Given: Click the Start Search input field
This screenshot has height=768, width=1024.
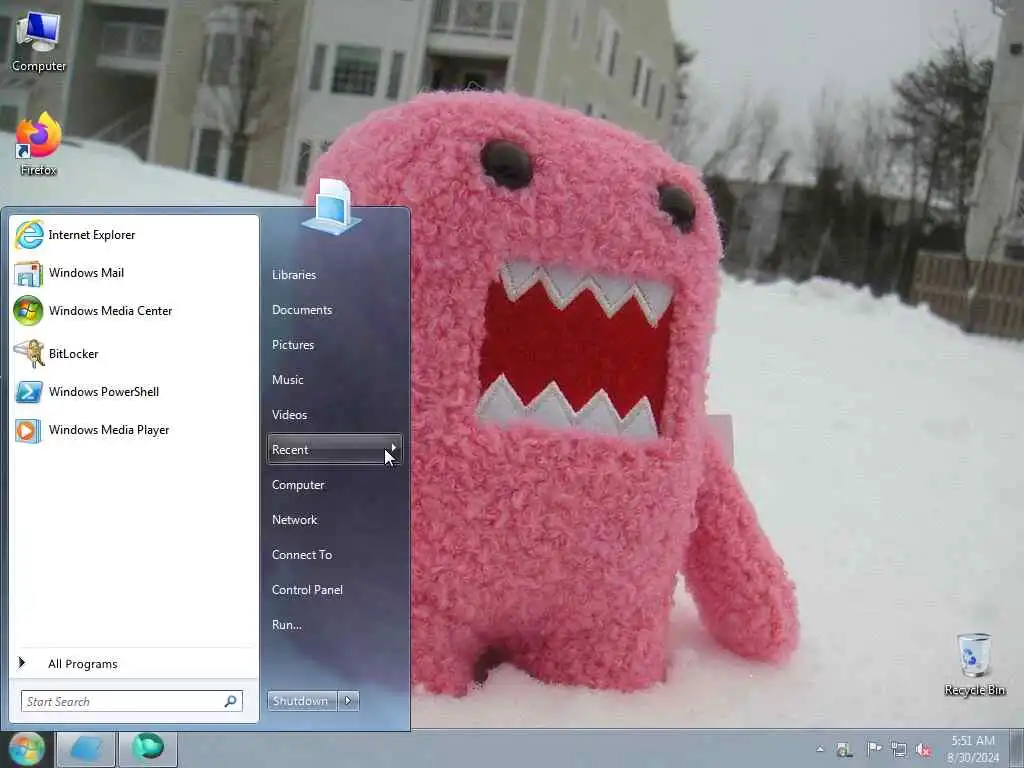Looking at the screenshot, I should (x=122, y=701).
